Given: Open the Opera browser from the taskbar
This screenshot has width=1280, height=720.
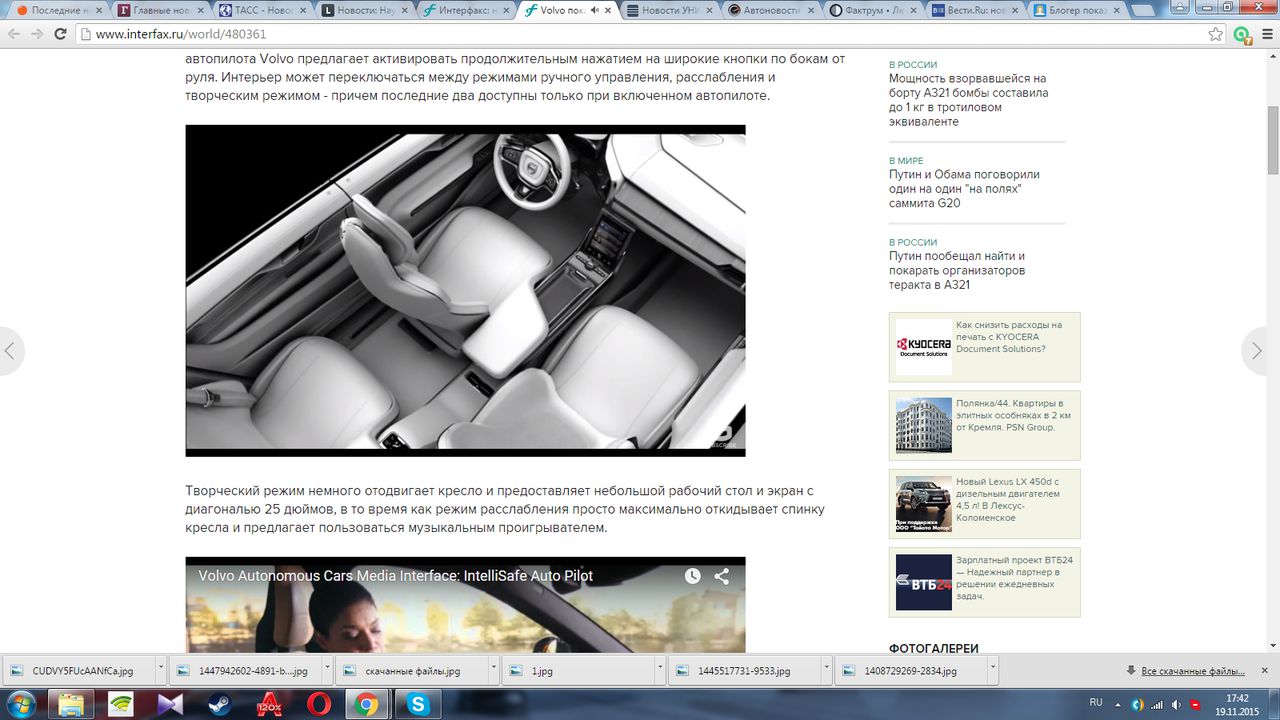Looking at the screenshot, I should (318, 704).
